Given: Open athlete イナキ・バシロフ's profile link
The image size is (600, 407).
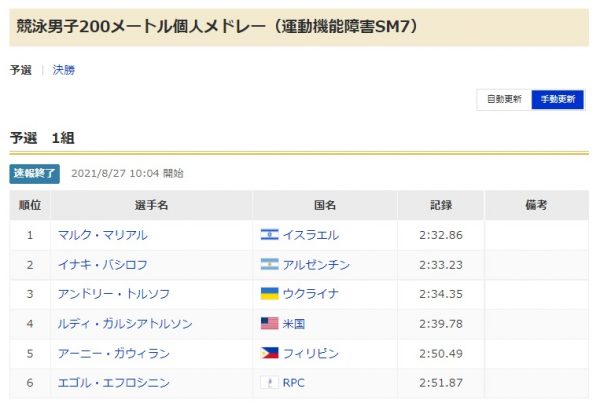Looking at the screenshot, I should coord(102,265).
